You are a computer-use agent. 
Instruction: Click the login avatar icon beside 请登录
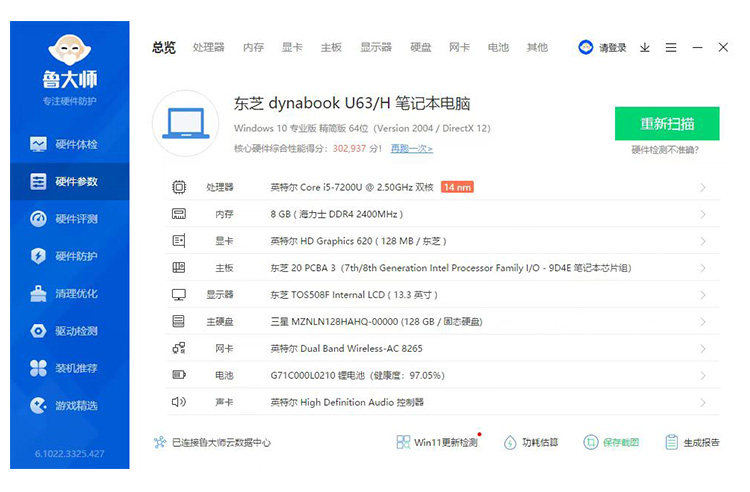click(585, 47)
